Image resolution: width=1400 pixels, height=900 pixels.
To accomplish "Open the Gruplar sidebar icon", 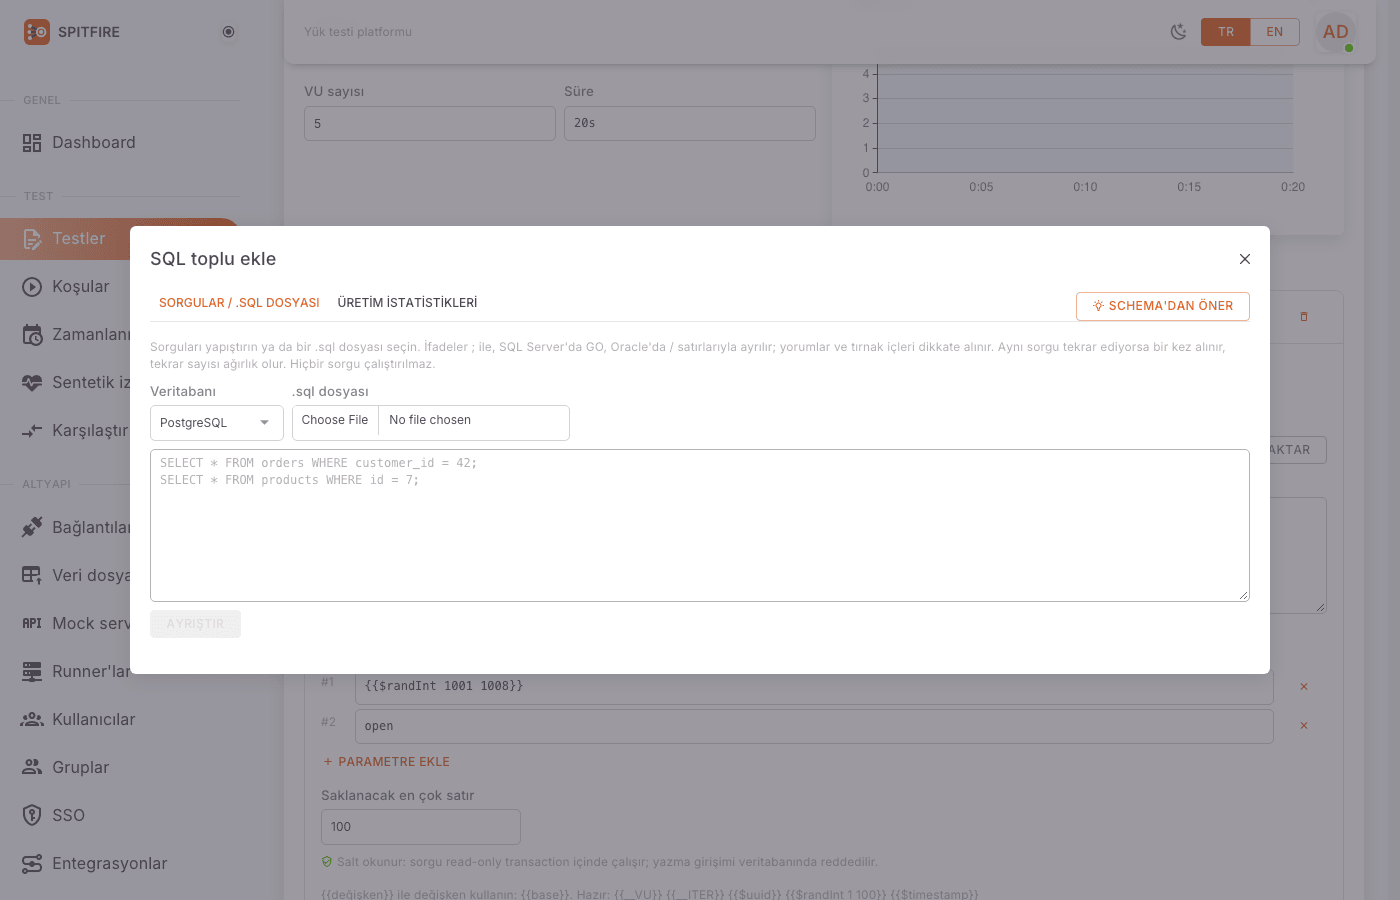I will coord(32,767).
